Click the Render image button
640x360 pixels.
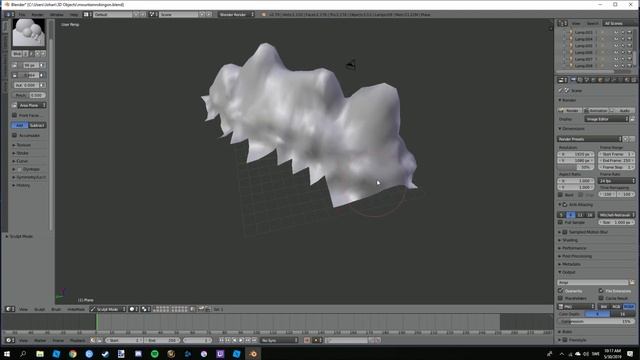(570, 110)
